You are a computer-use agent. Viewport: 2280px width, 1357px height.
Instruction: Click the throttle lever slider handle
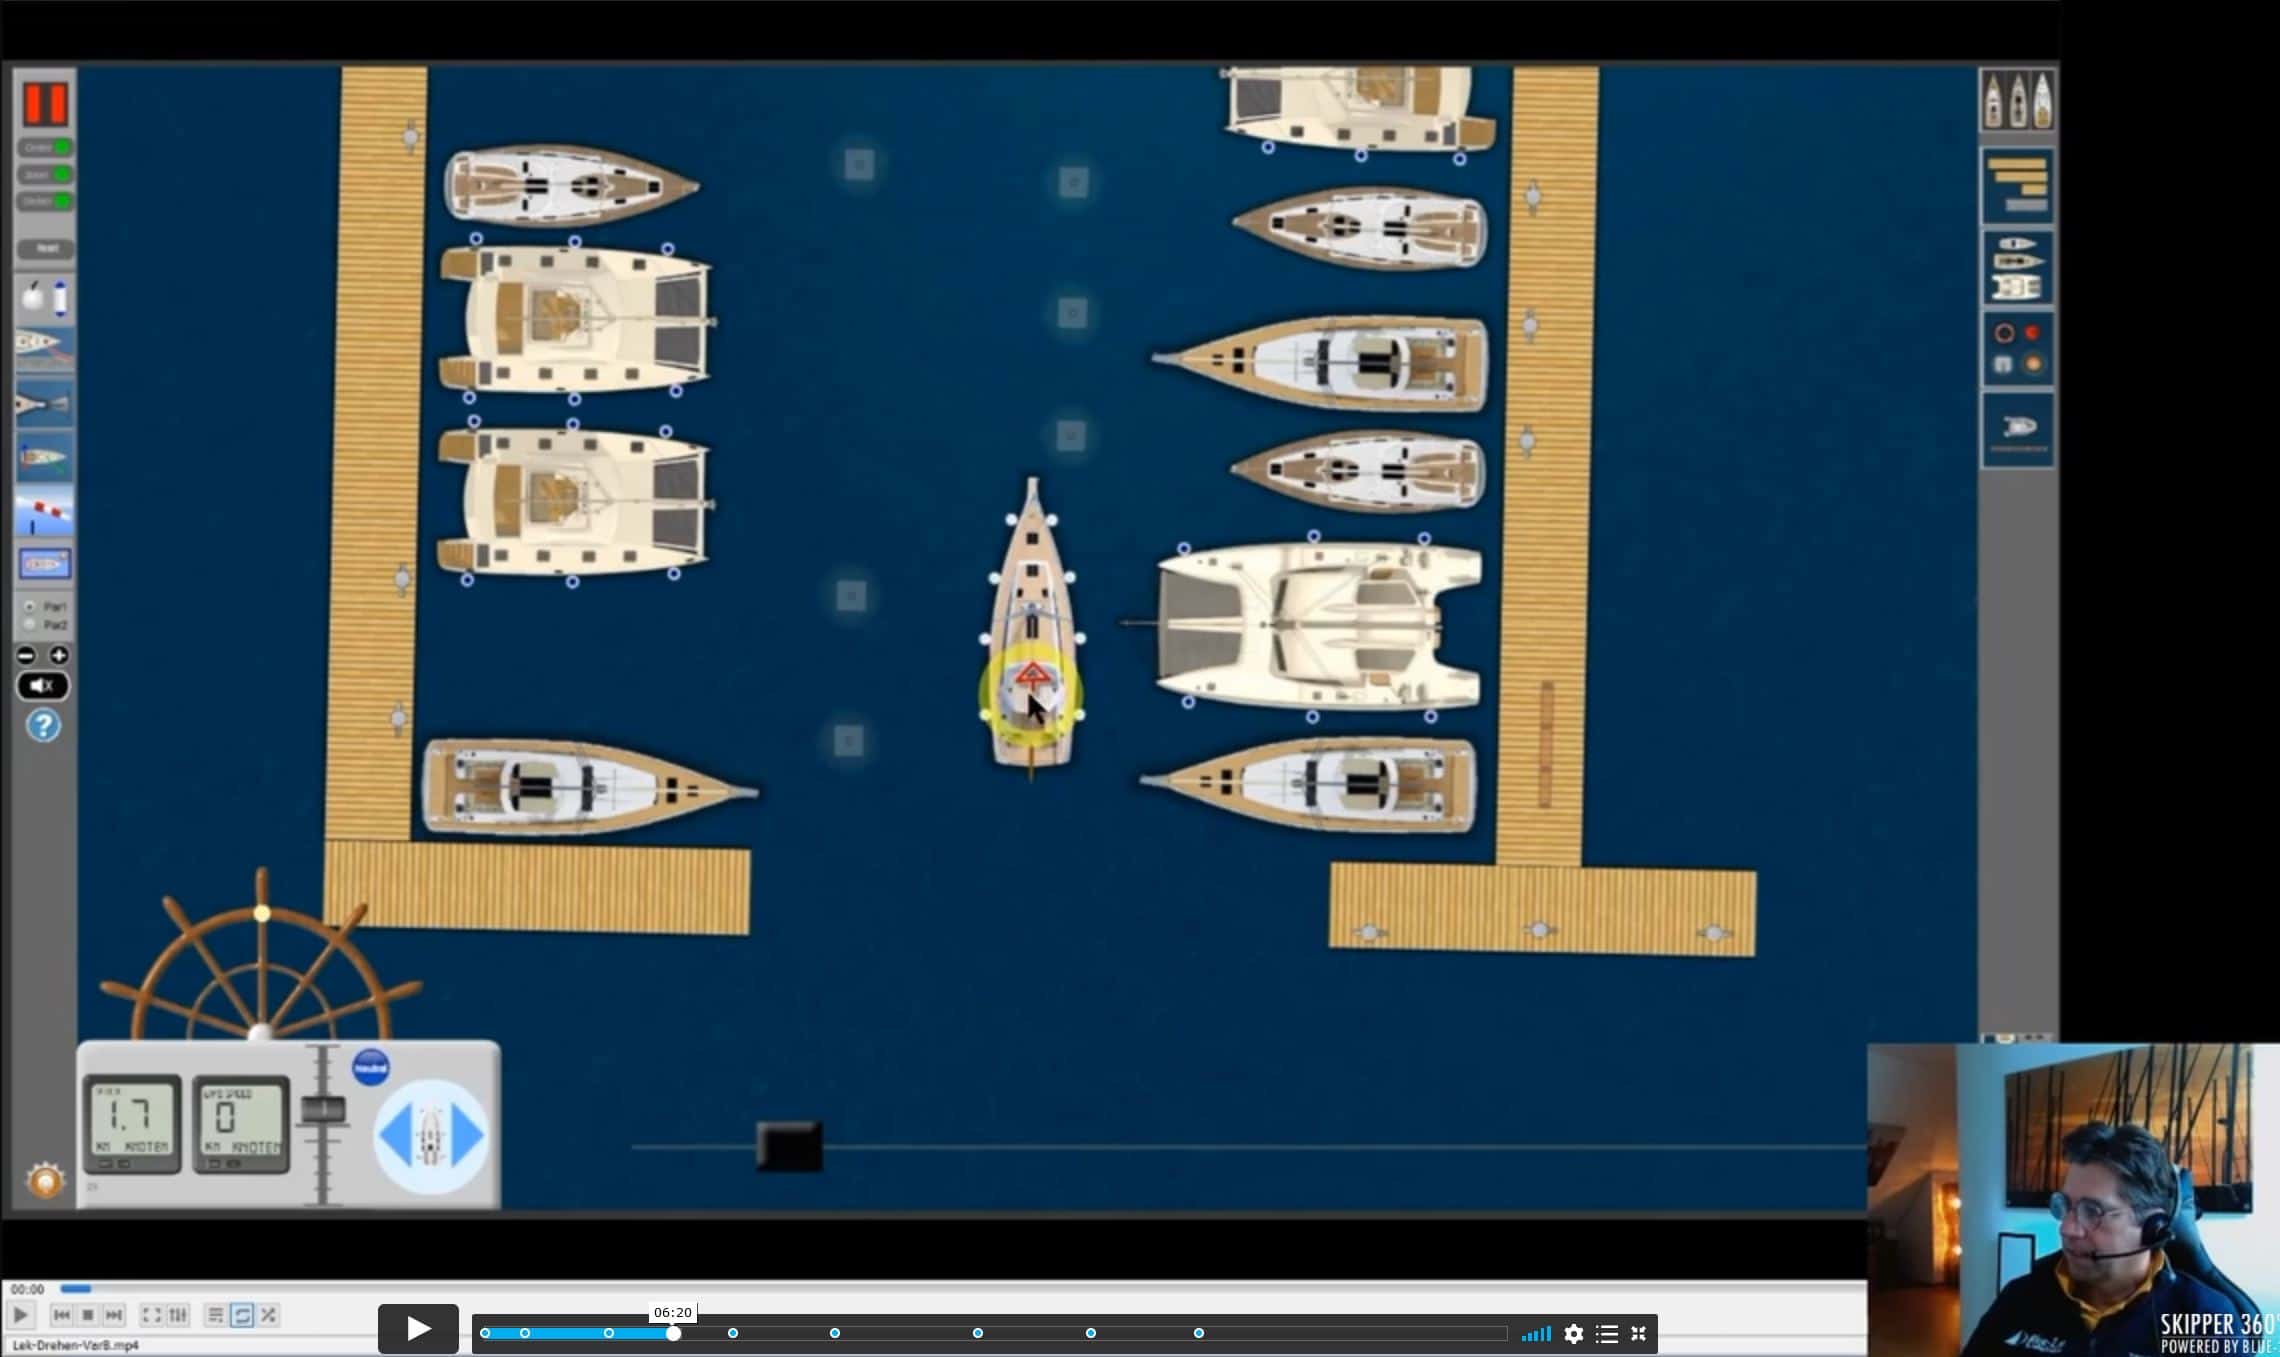(x=322, y=1110)
